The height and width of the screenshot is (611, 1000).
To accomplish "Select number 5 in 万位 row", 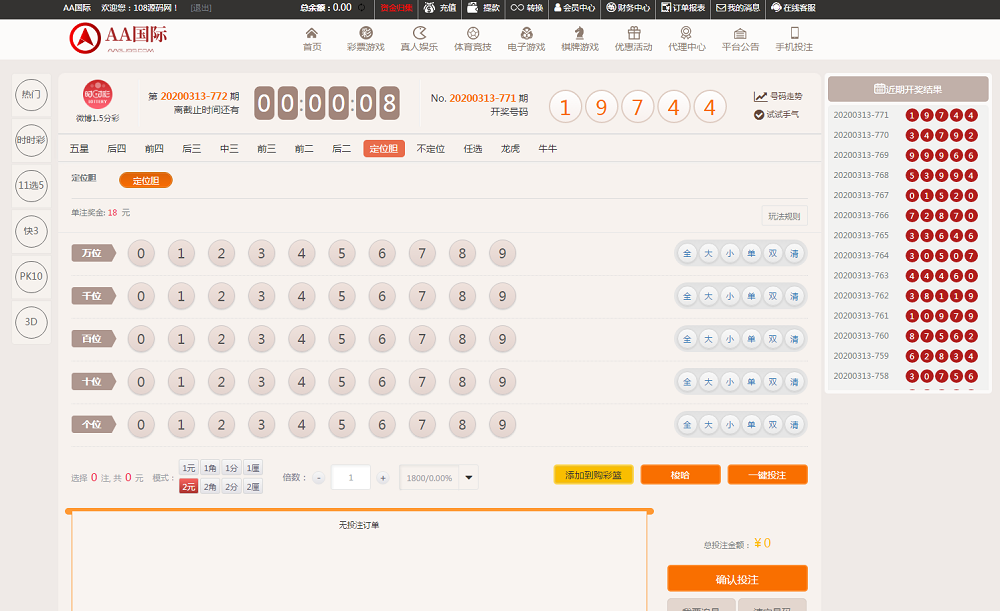I will click(342, 254).
